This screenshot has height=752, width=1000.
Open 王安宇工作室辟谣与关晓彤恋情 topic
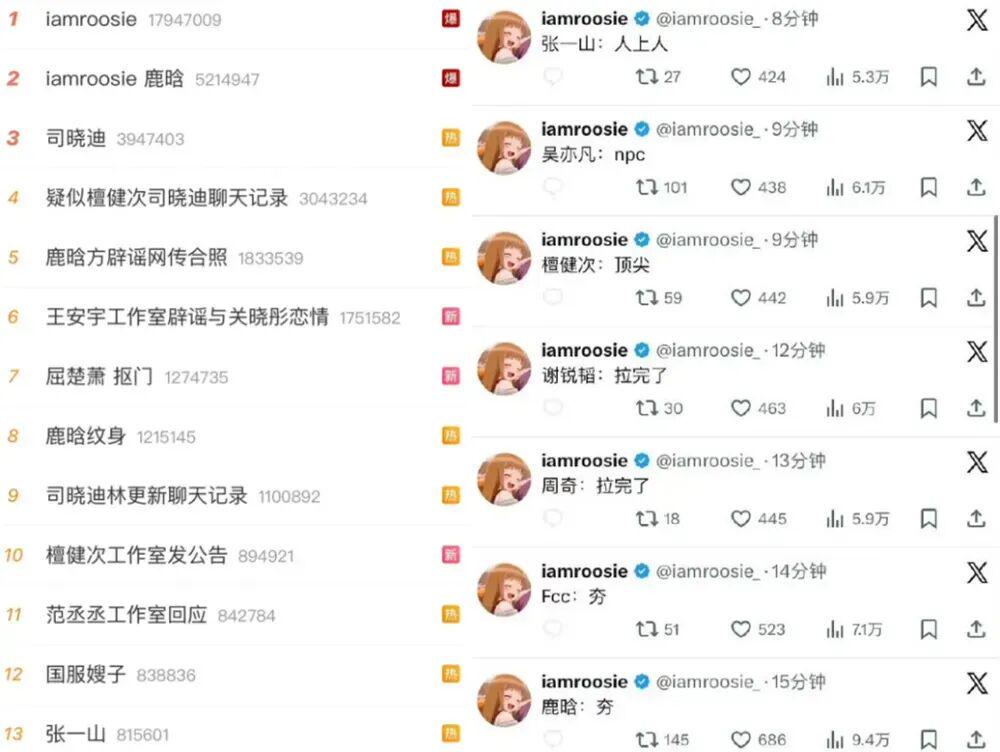click(188, 317)
